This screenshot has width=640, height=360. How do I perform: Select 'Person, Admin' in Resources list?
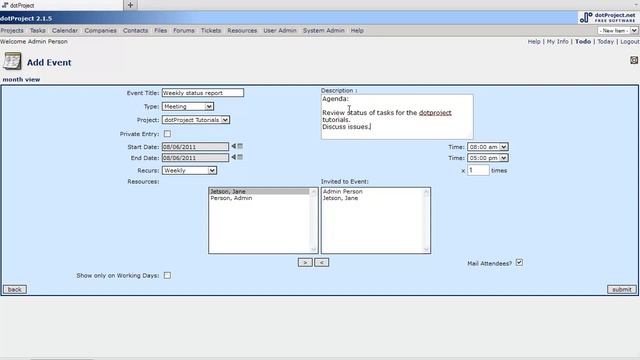click(x=259, y=198)
